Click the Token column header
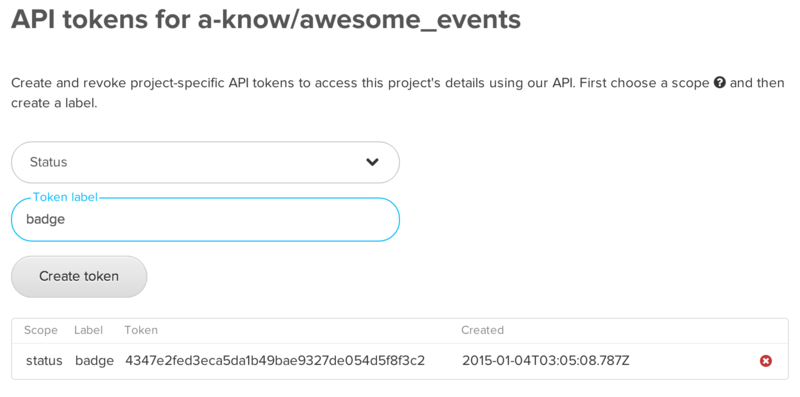 point(141,330)
